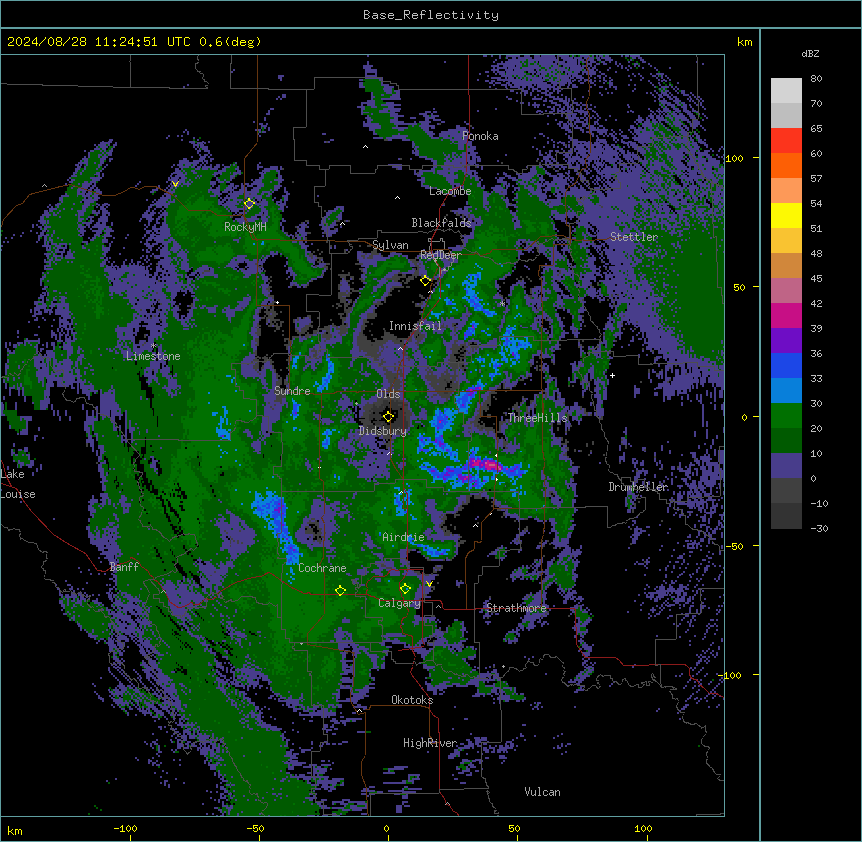Click the Vulcan label

pyautogui.click(x=542, y=792)
